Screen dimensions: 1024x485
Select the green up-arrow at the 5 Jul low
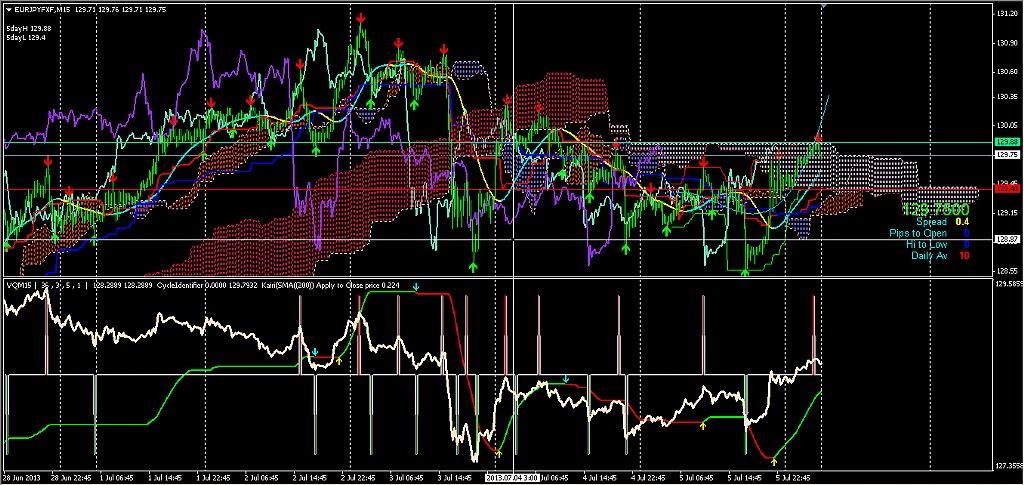[x=744, y=272]
